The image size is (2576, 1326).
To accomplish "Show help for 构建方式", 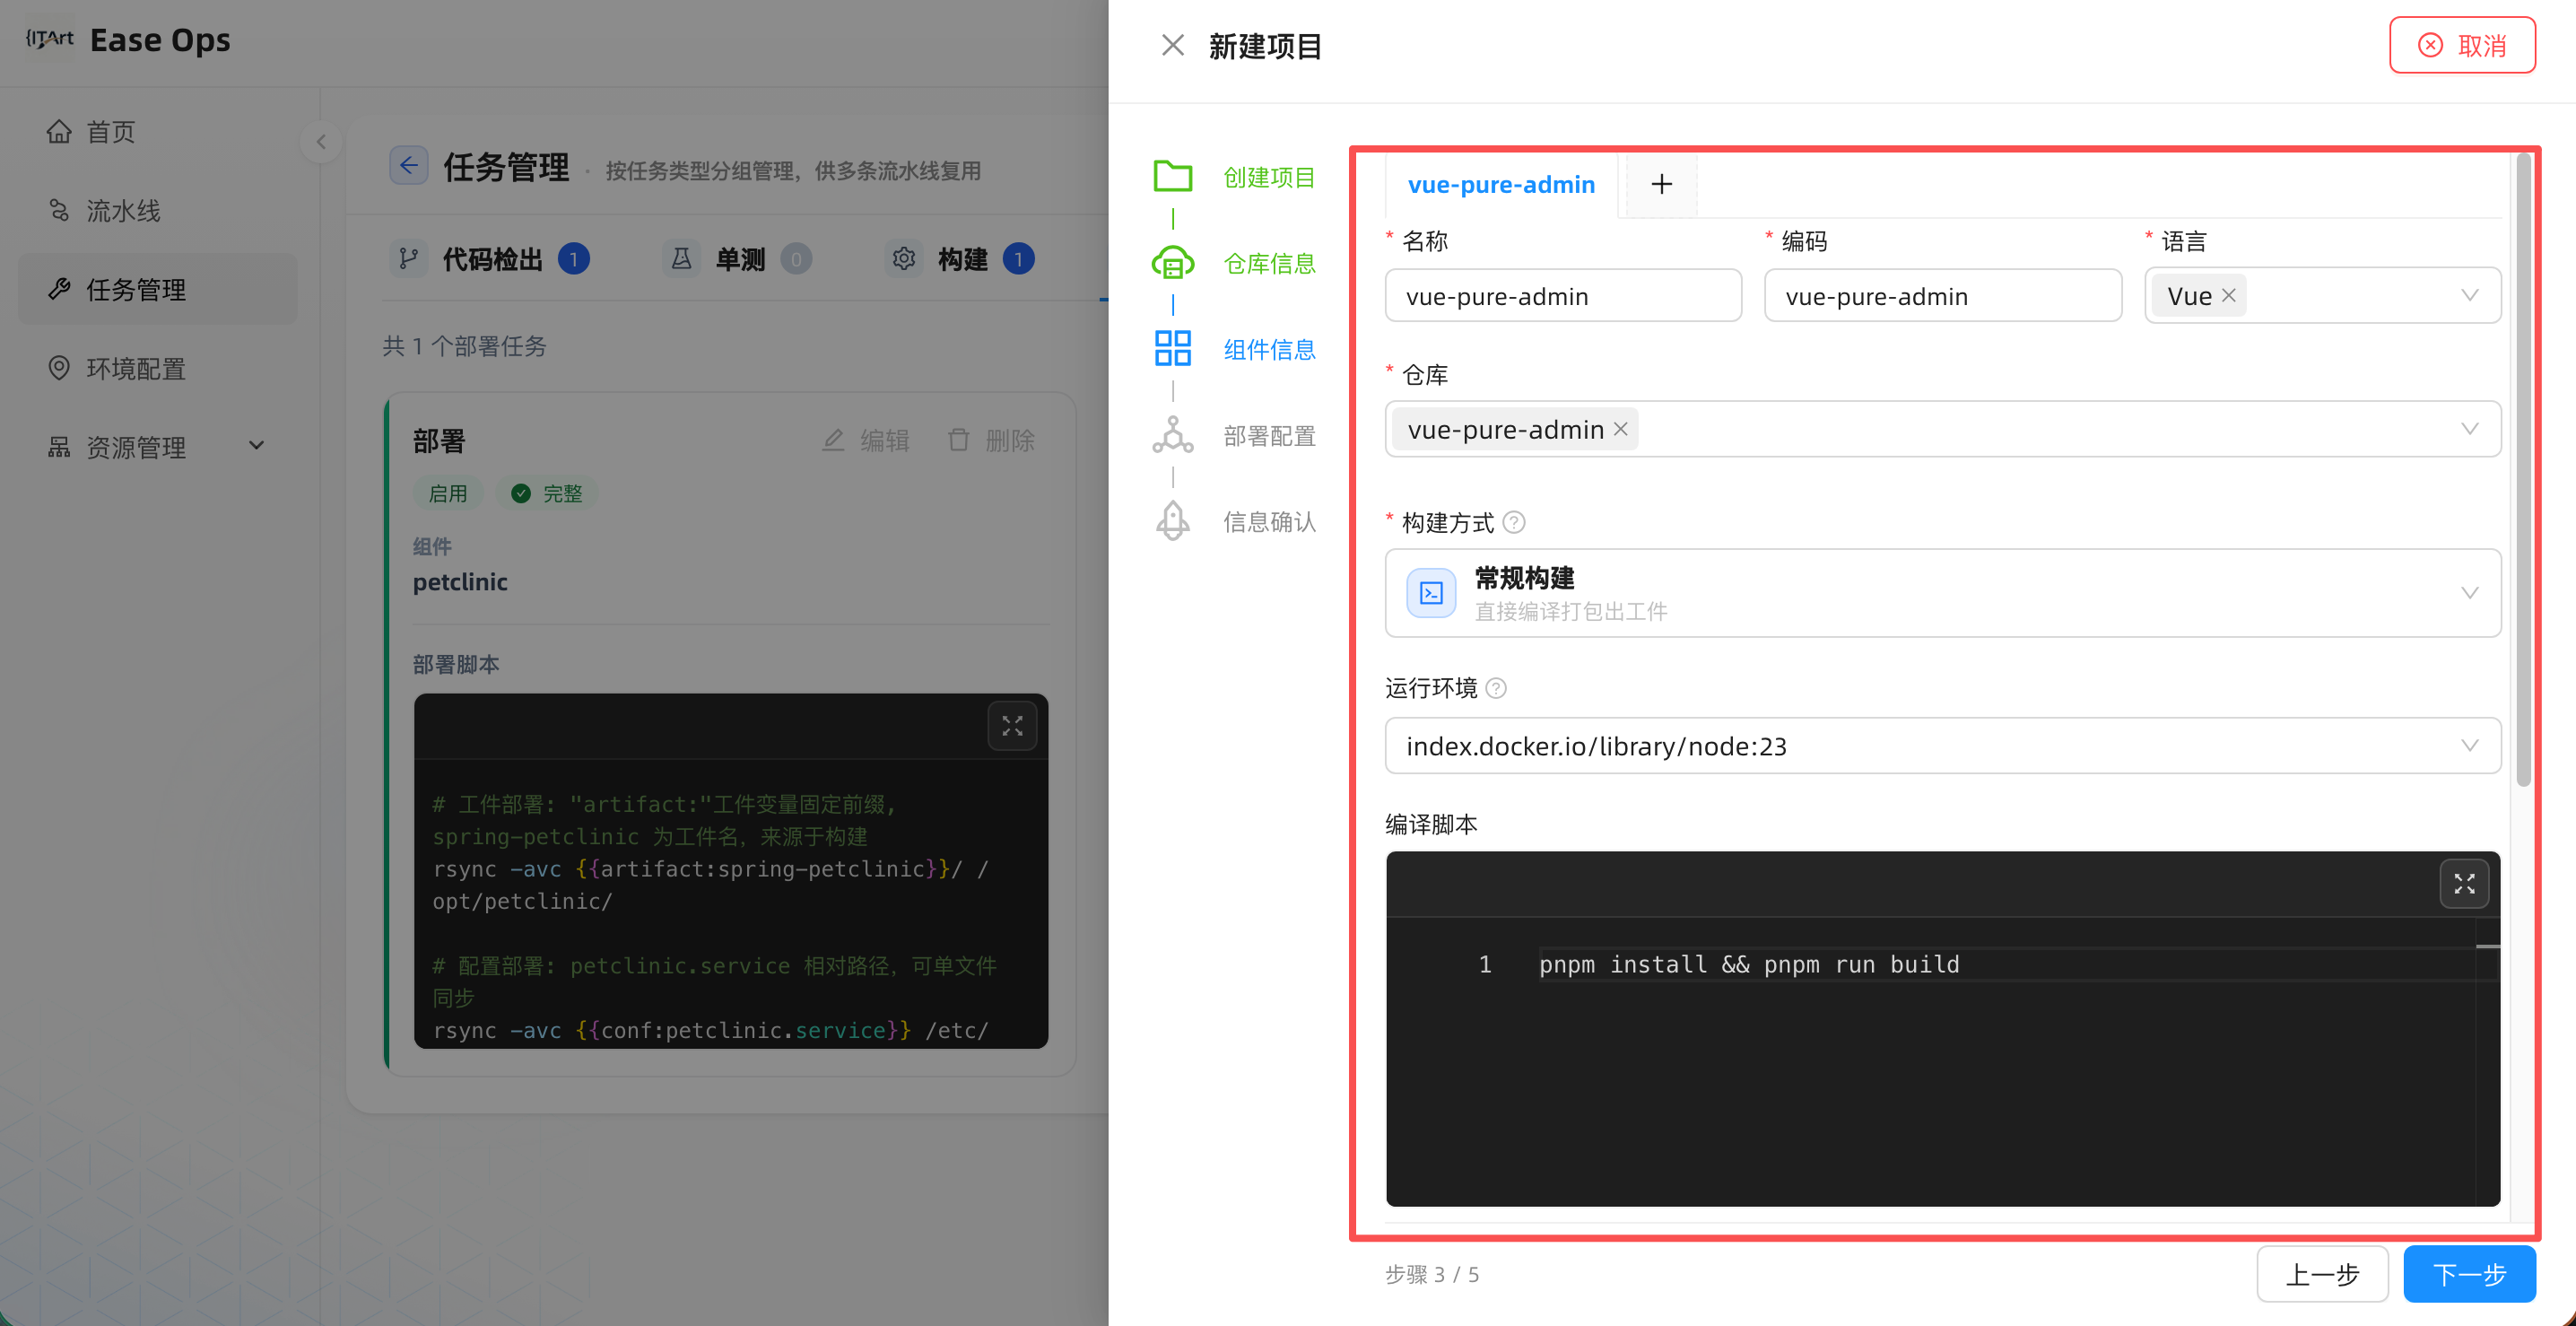I will (1514, 522).
